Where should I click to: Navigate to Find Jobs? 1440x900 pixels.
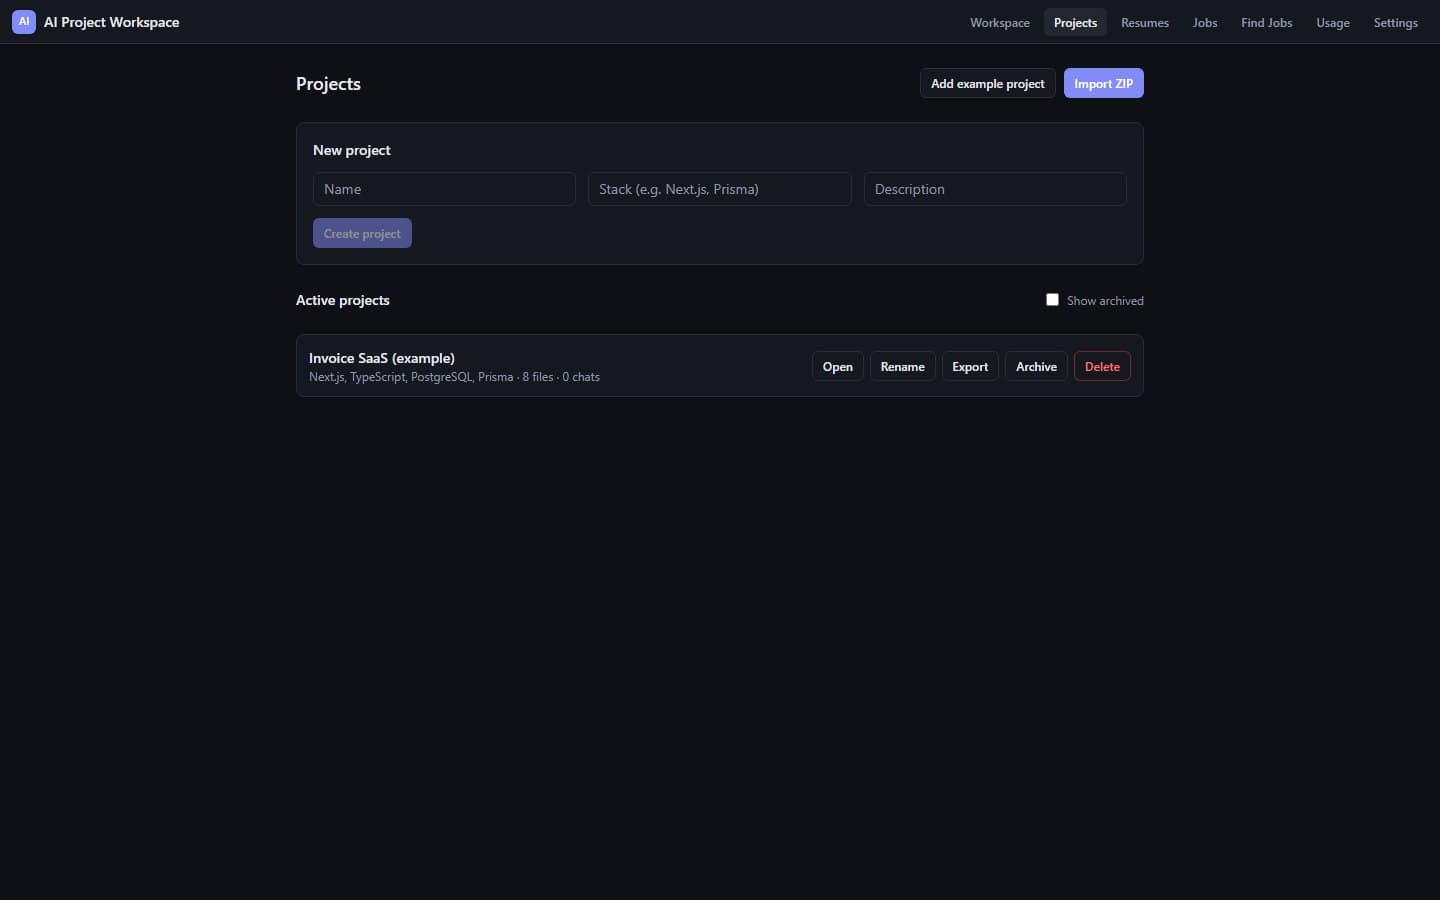coord(1267,22)
